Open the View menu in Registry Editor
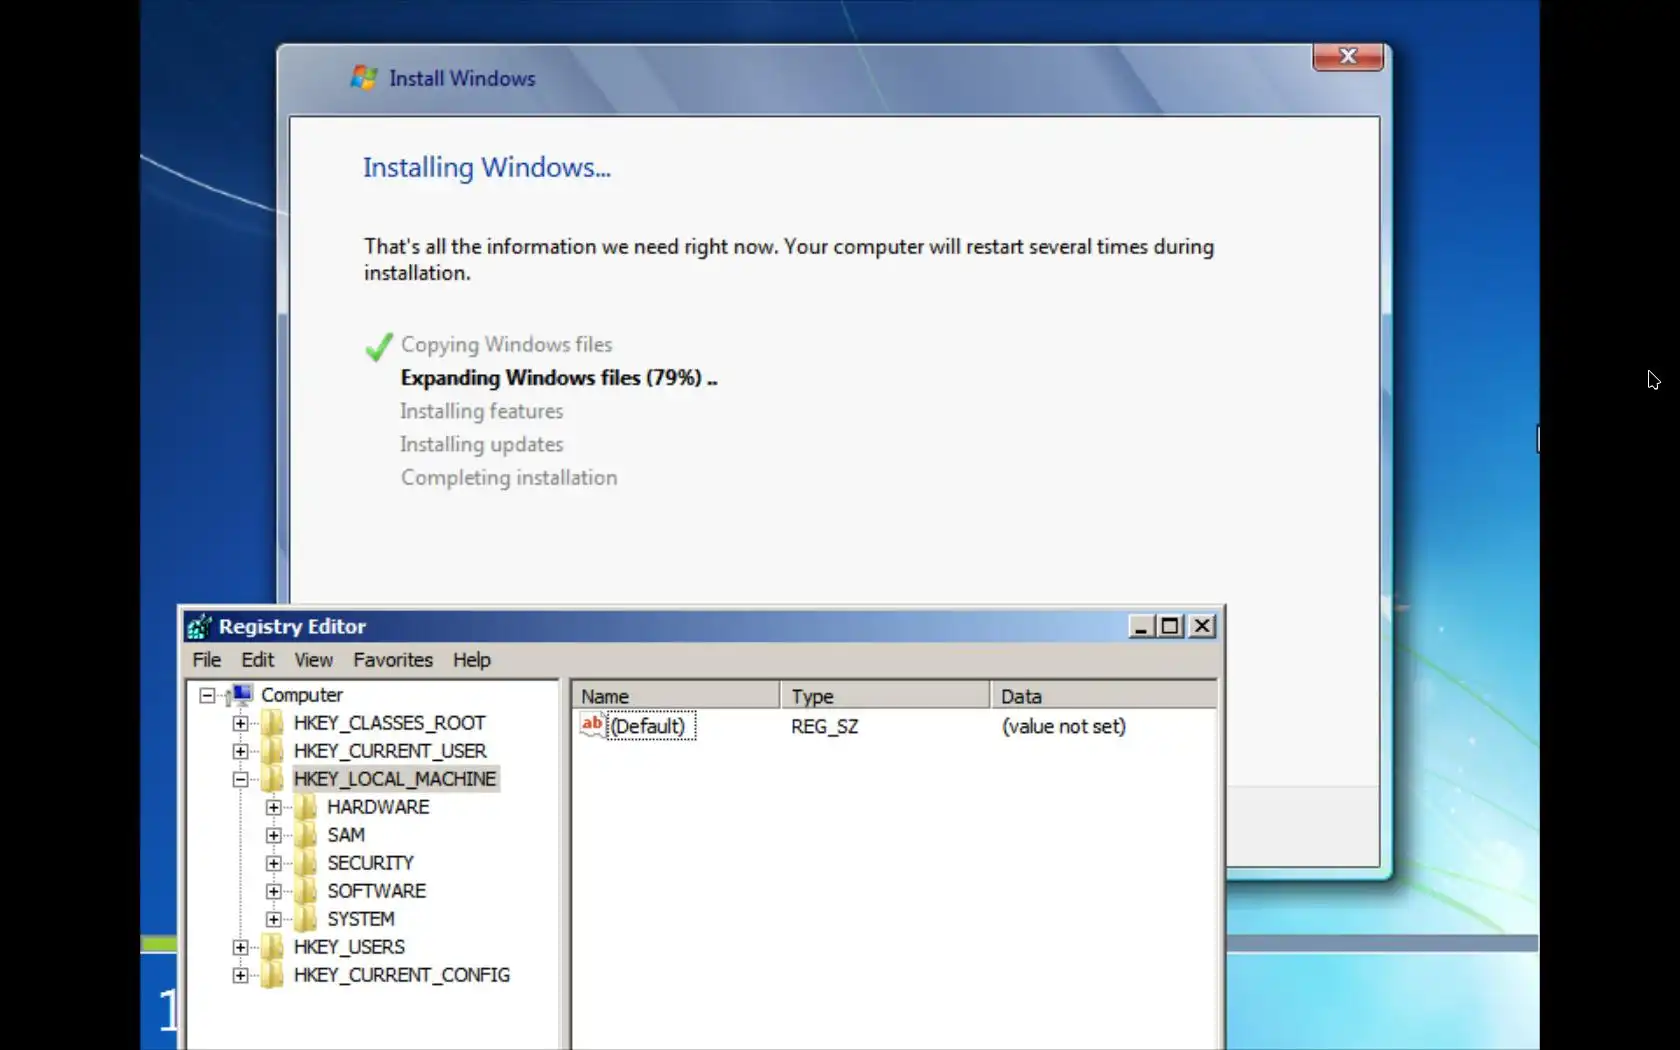Viewport: 1680px width, 1050px height. [x=313, y=660]
